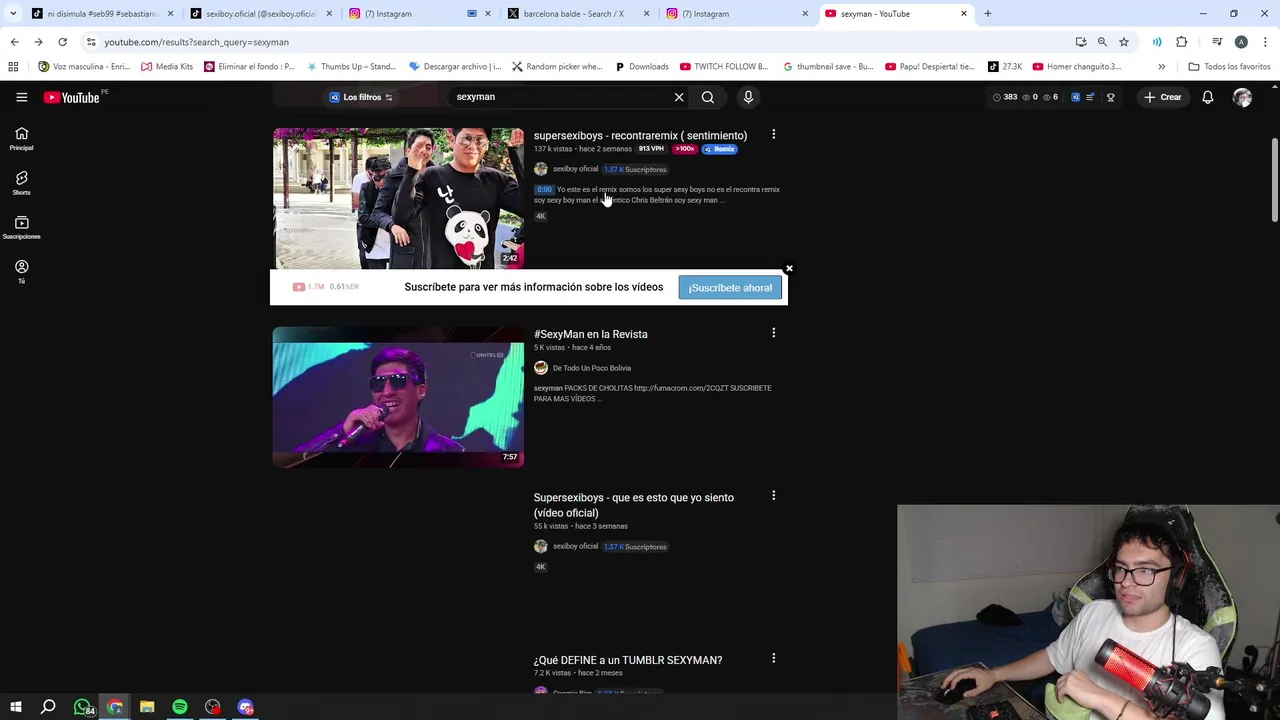Open ¿Qué DEFINE a un TUMBLR SEXYMAN? title
The height and width of the screenshot is (720, 1280).
(627, 660)
